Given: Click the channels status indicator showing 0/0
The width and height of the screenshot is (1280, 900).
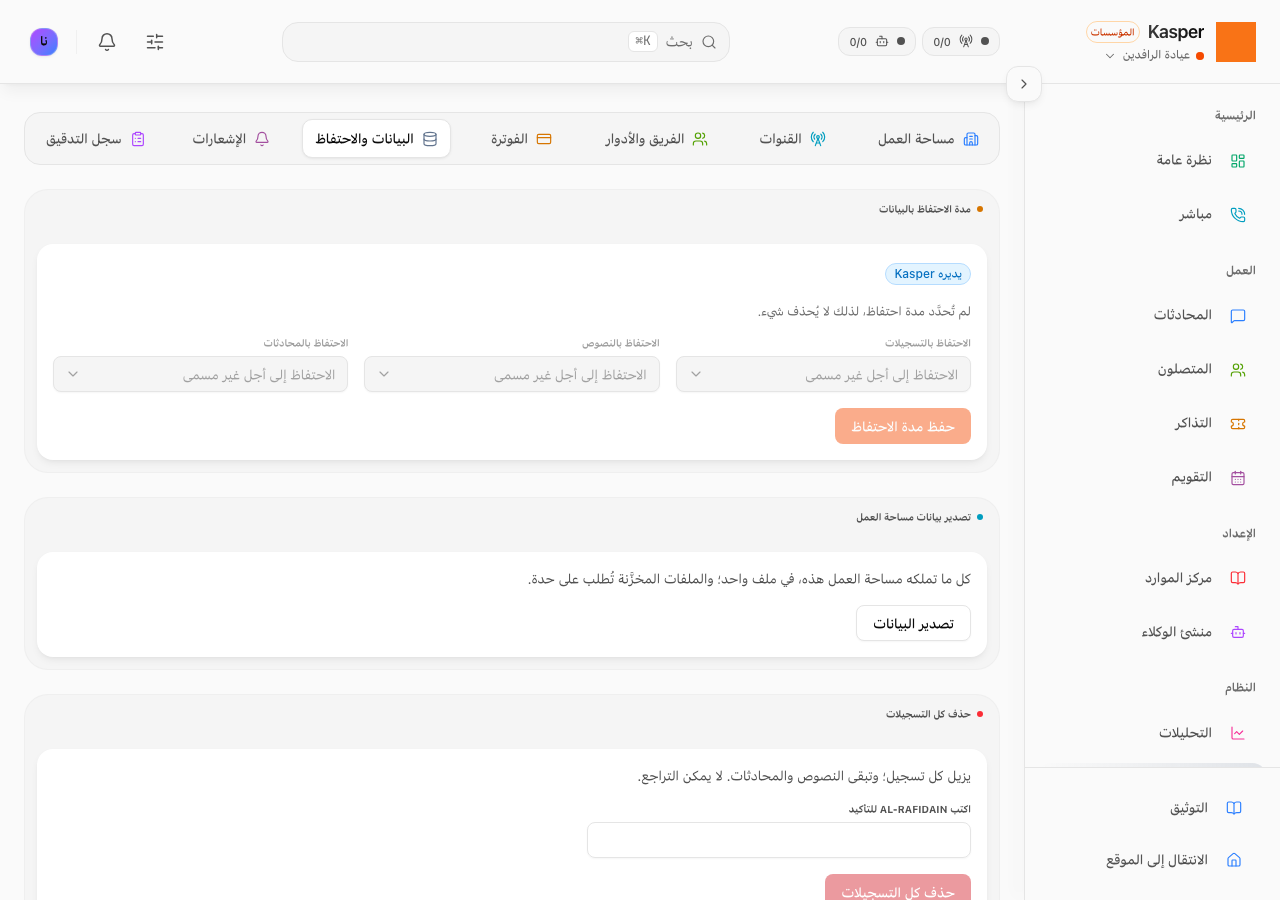Looking at the screenshot, I should coord(960,42).
